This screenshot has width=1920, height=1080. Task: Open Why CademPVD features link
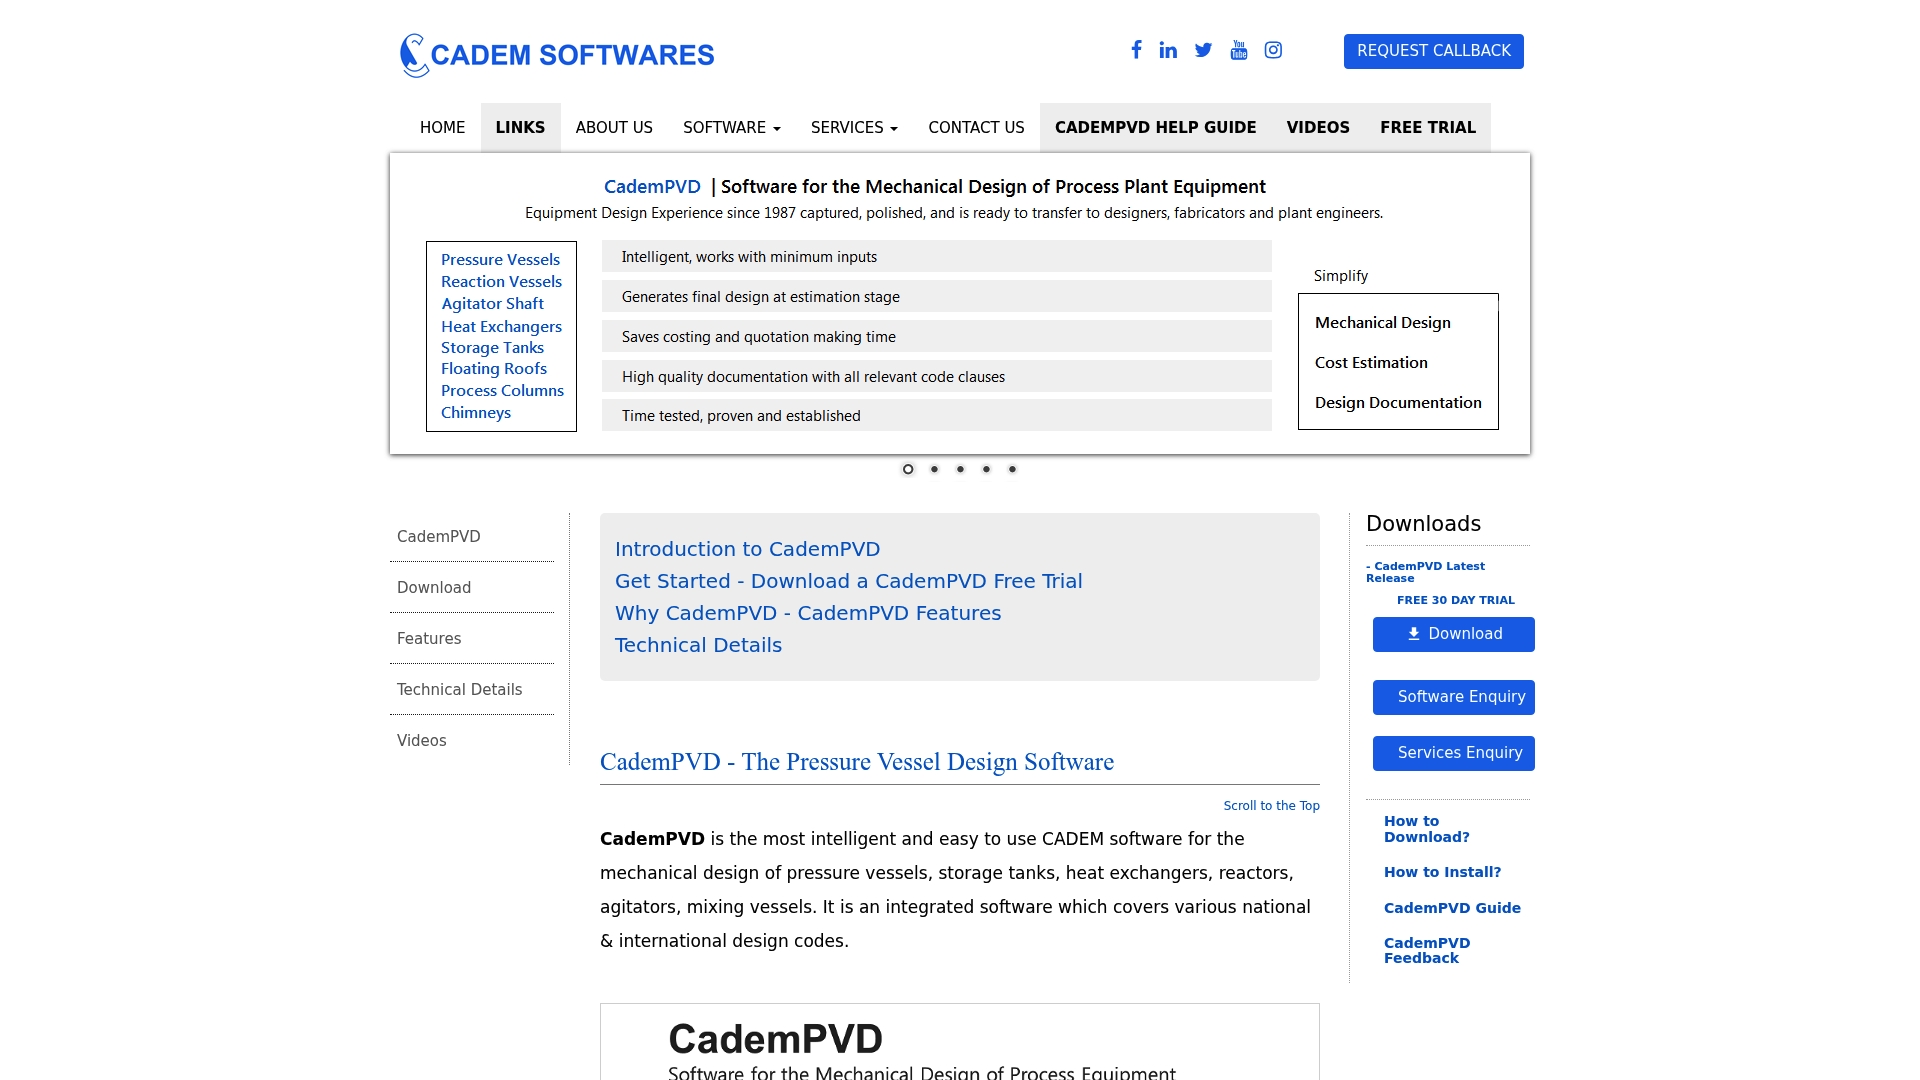pyautogui.click(x=808, y=613)
